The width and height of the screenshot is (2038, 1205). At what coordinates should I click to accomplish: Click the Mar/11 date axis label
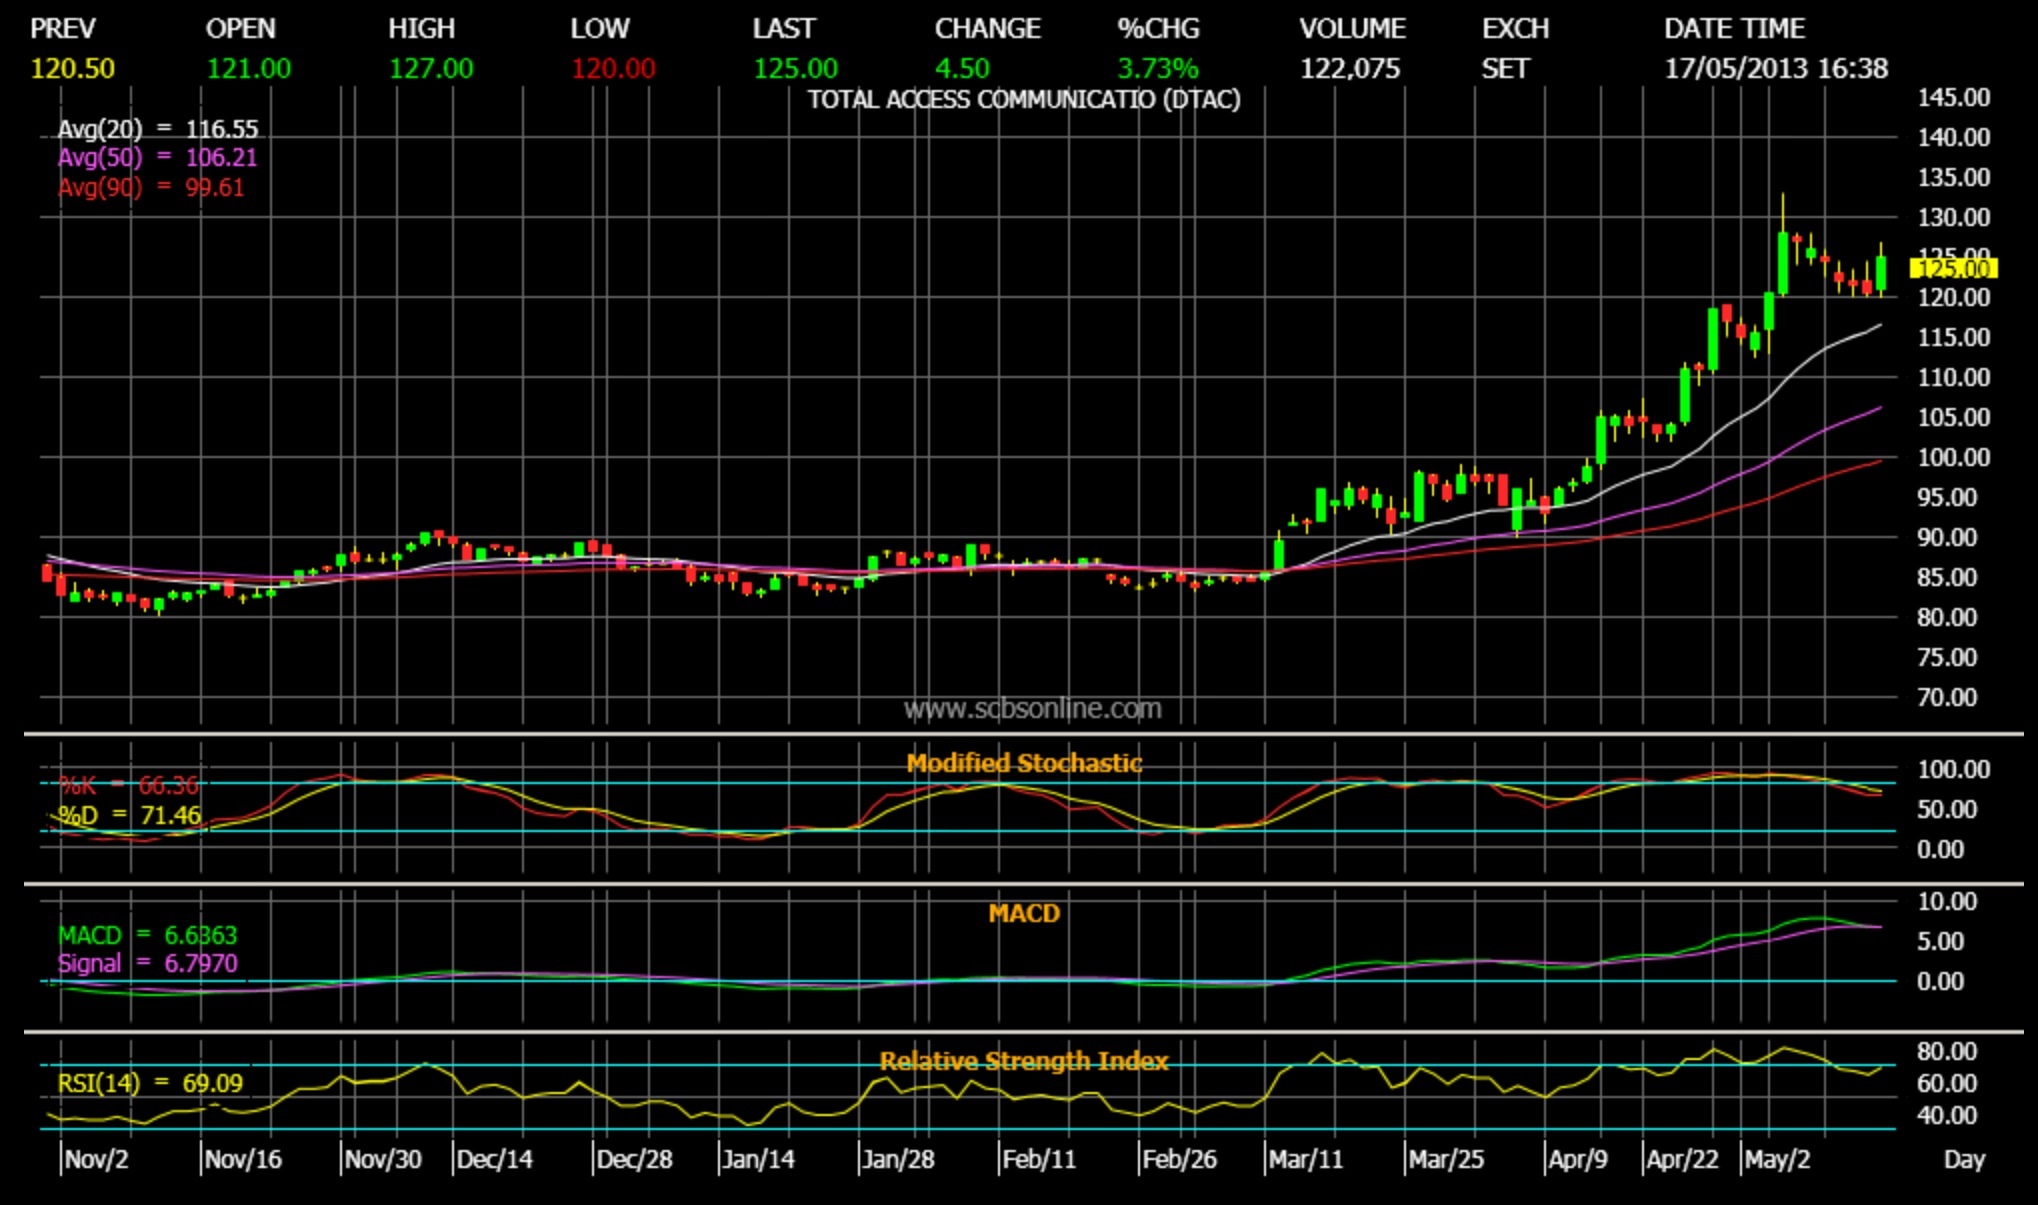tap(1306, 1160)
